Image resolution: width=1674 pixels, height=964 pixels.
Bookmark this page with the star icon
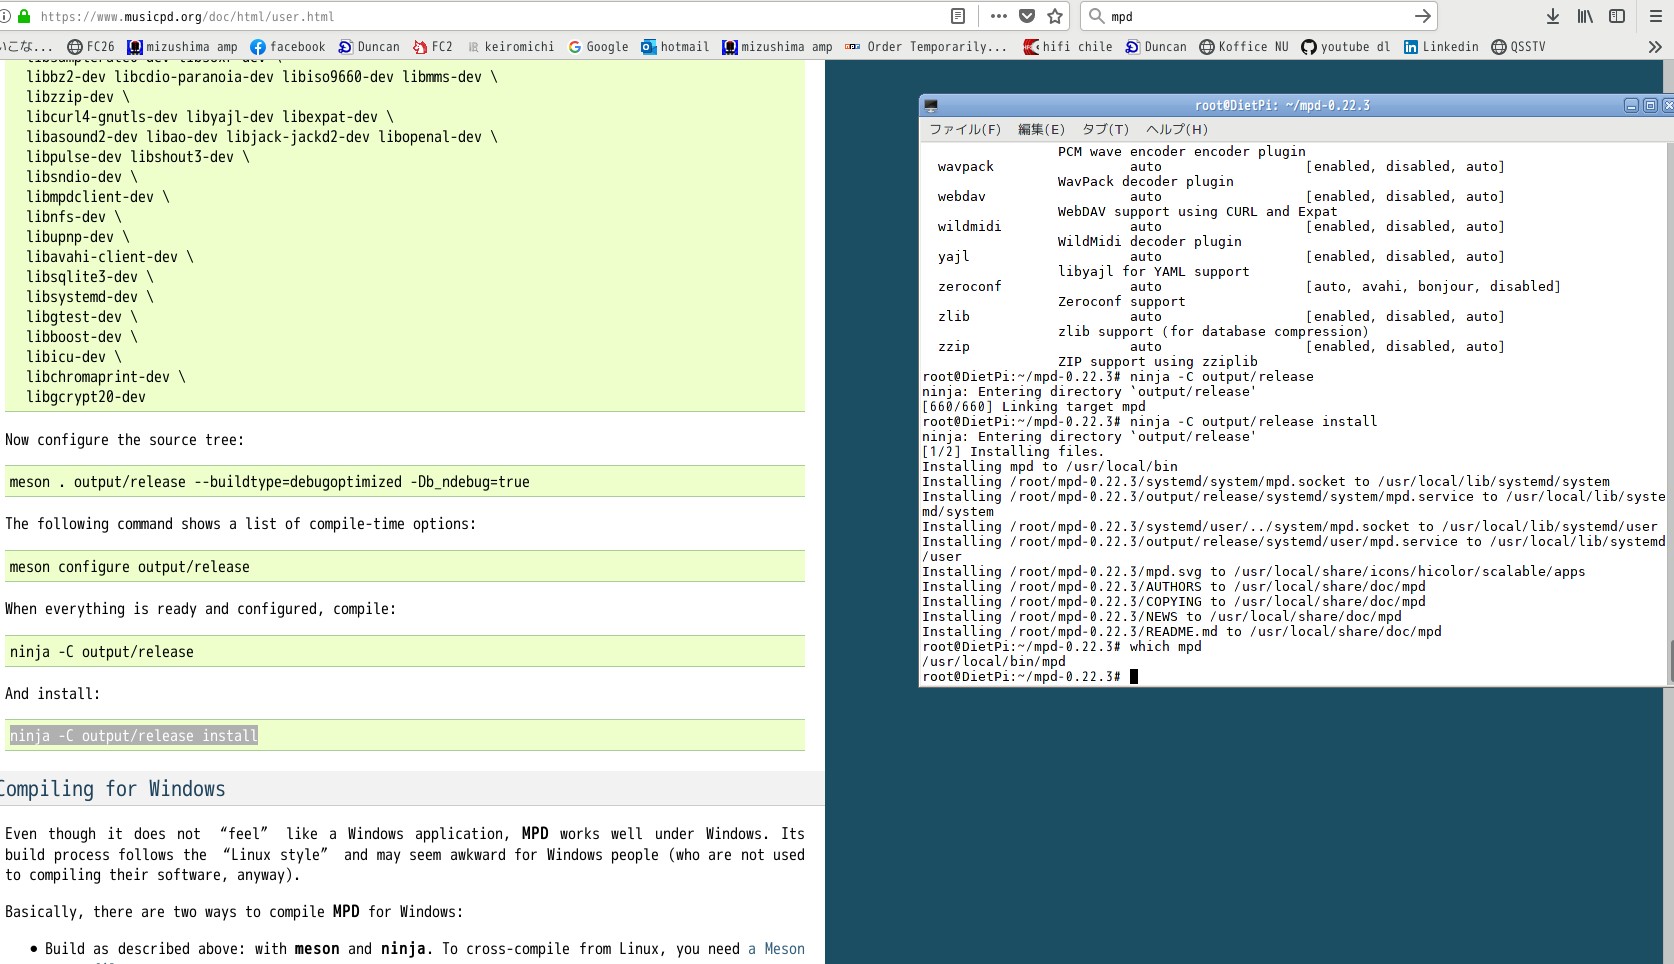click(x=1055, y=16)
